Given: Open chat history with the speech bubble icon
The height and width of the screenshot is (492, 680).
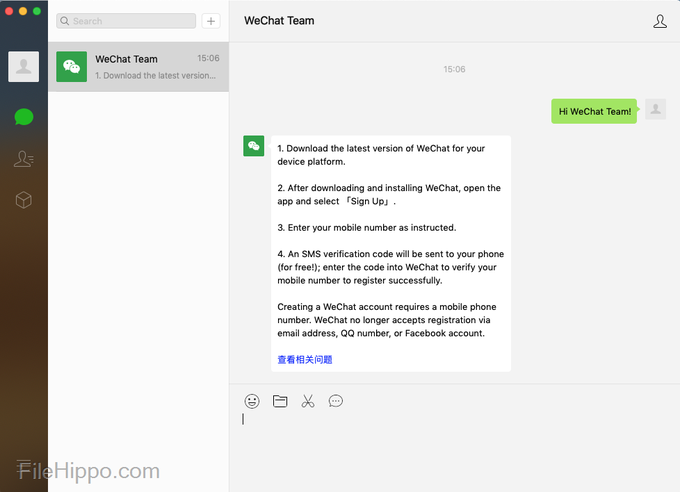Looking at the screenshot, I should tap(336, 401).
